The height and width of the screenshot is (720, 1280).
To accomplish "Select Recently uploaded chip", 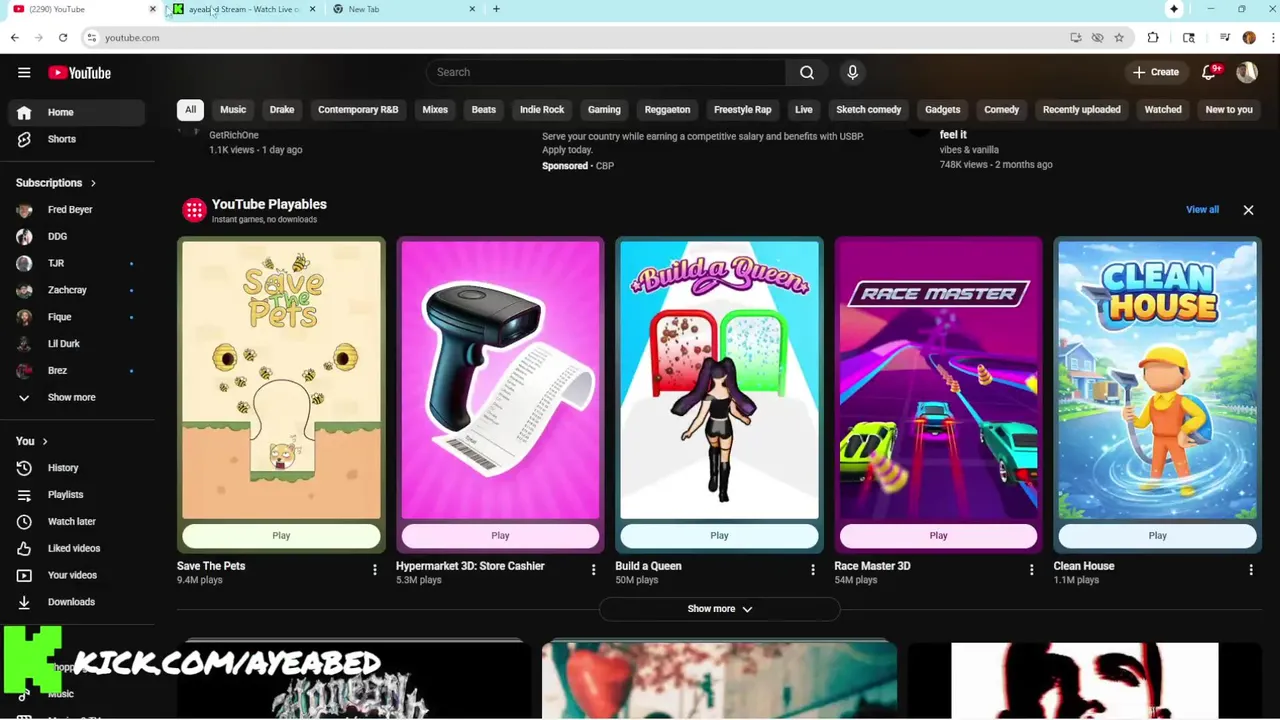I will [1081, 110].
